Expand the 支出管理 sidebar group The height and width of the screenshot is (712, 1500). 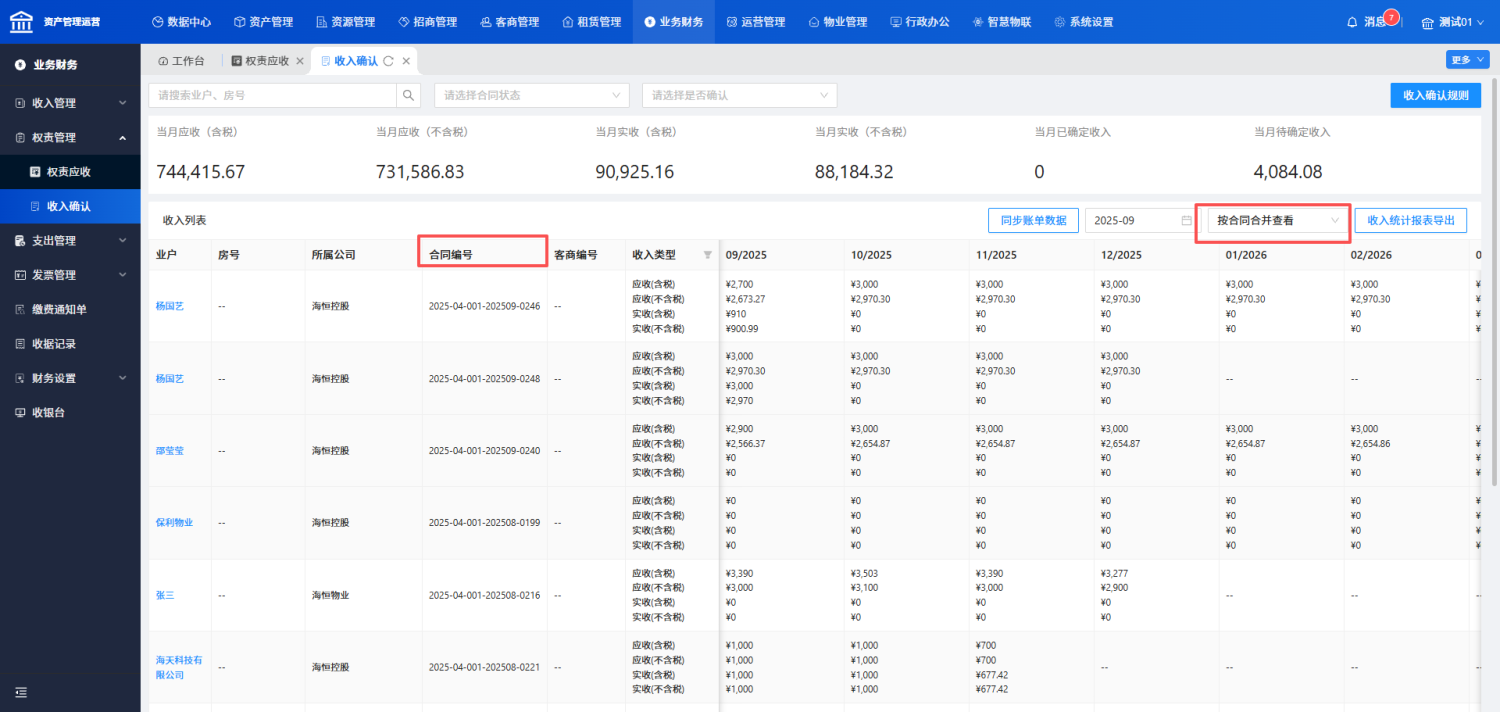[x=70, y=240]
